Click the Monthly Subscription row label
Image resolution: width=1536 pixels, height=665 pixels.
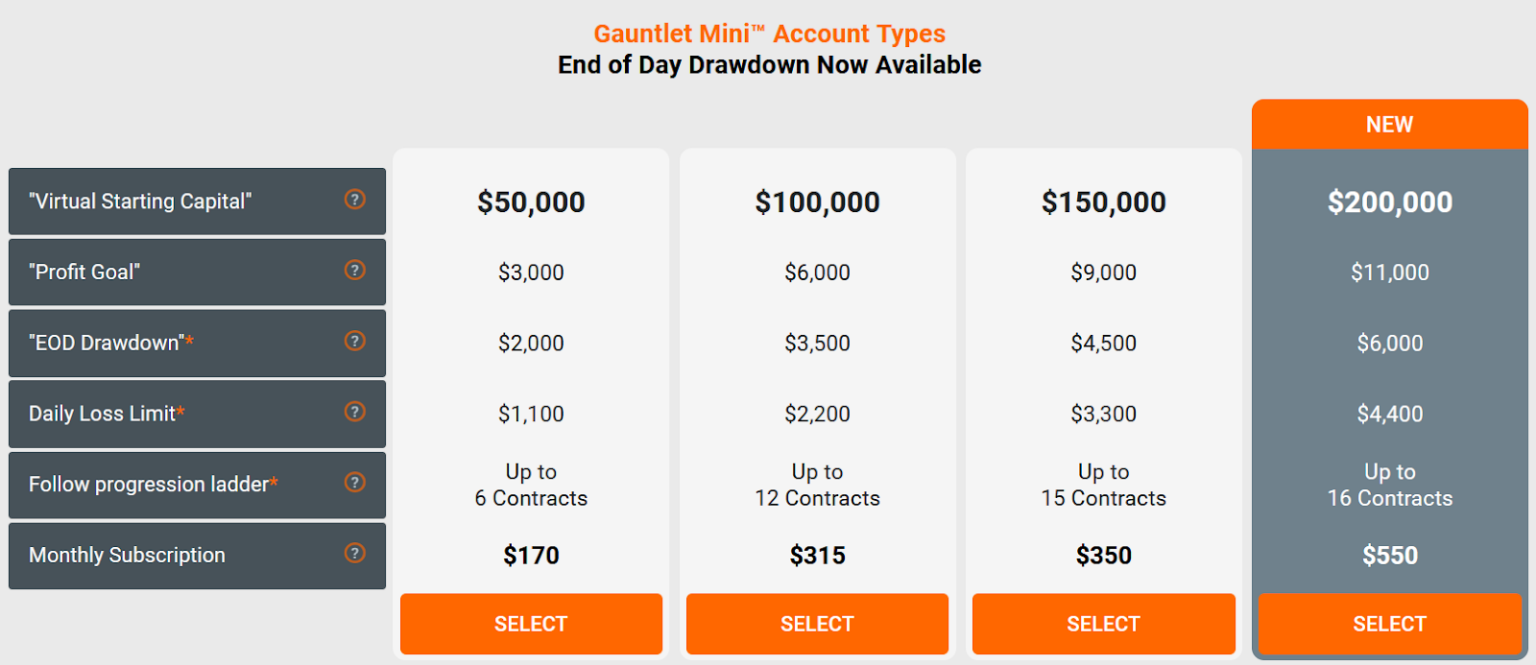coord(127,555)
